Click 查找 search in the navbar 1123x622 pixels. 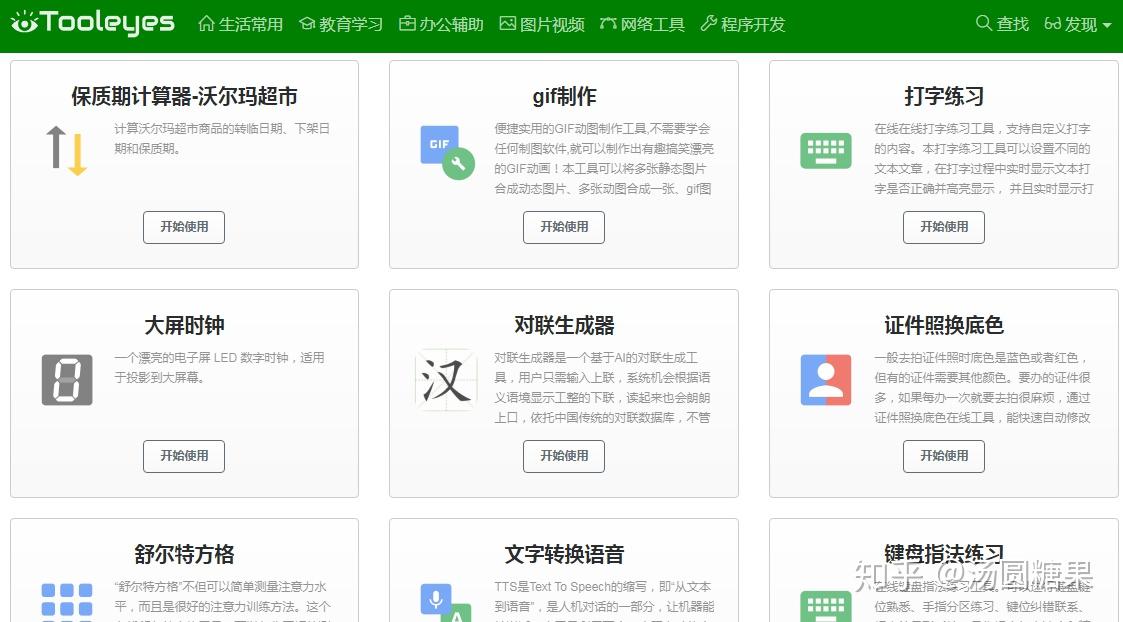(1002, 24)
